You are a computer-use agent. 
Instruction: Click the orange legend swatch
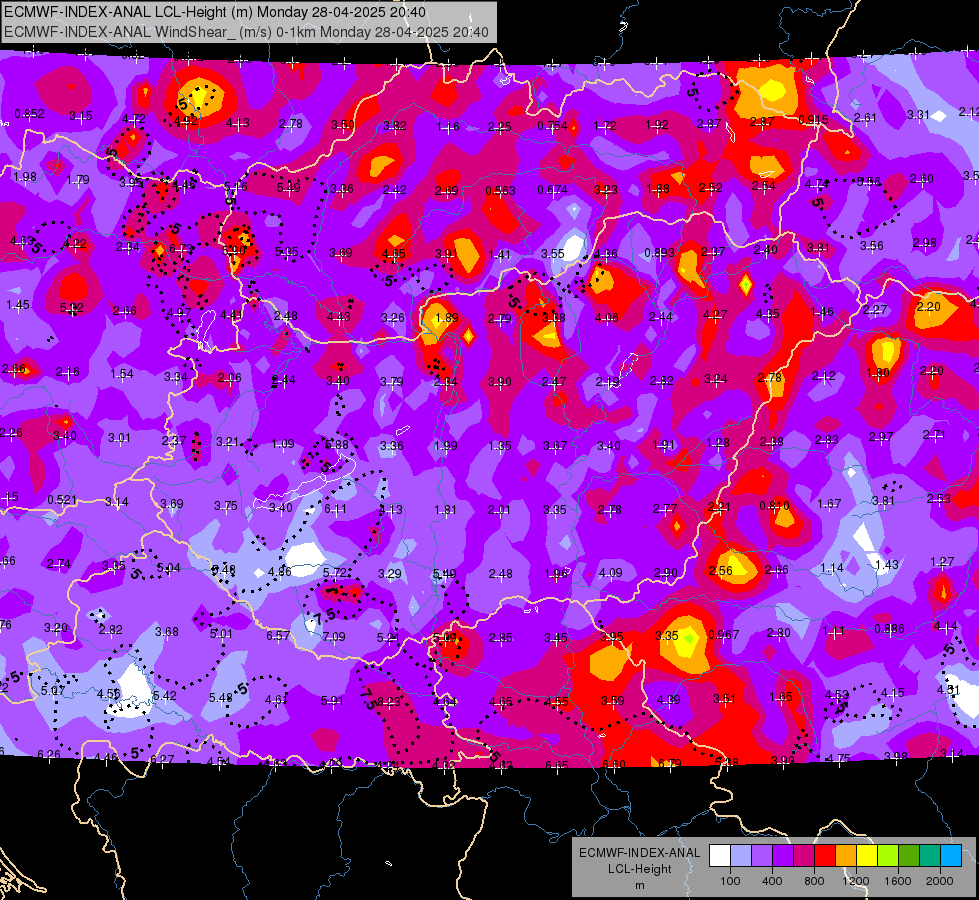tap(846, 856)
